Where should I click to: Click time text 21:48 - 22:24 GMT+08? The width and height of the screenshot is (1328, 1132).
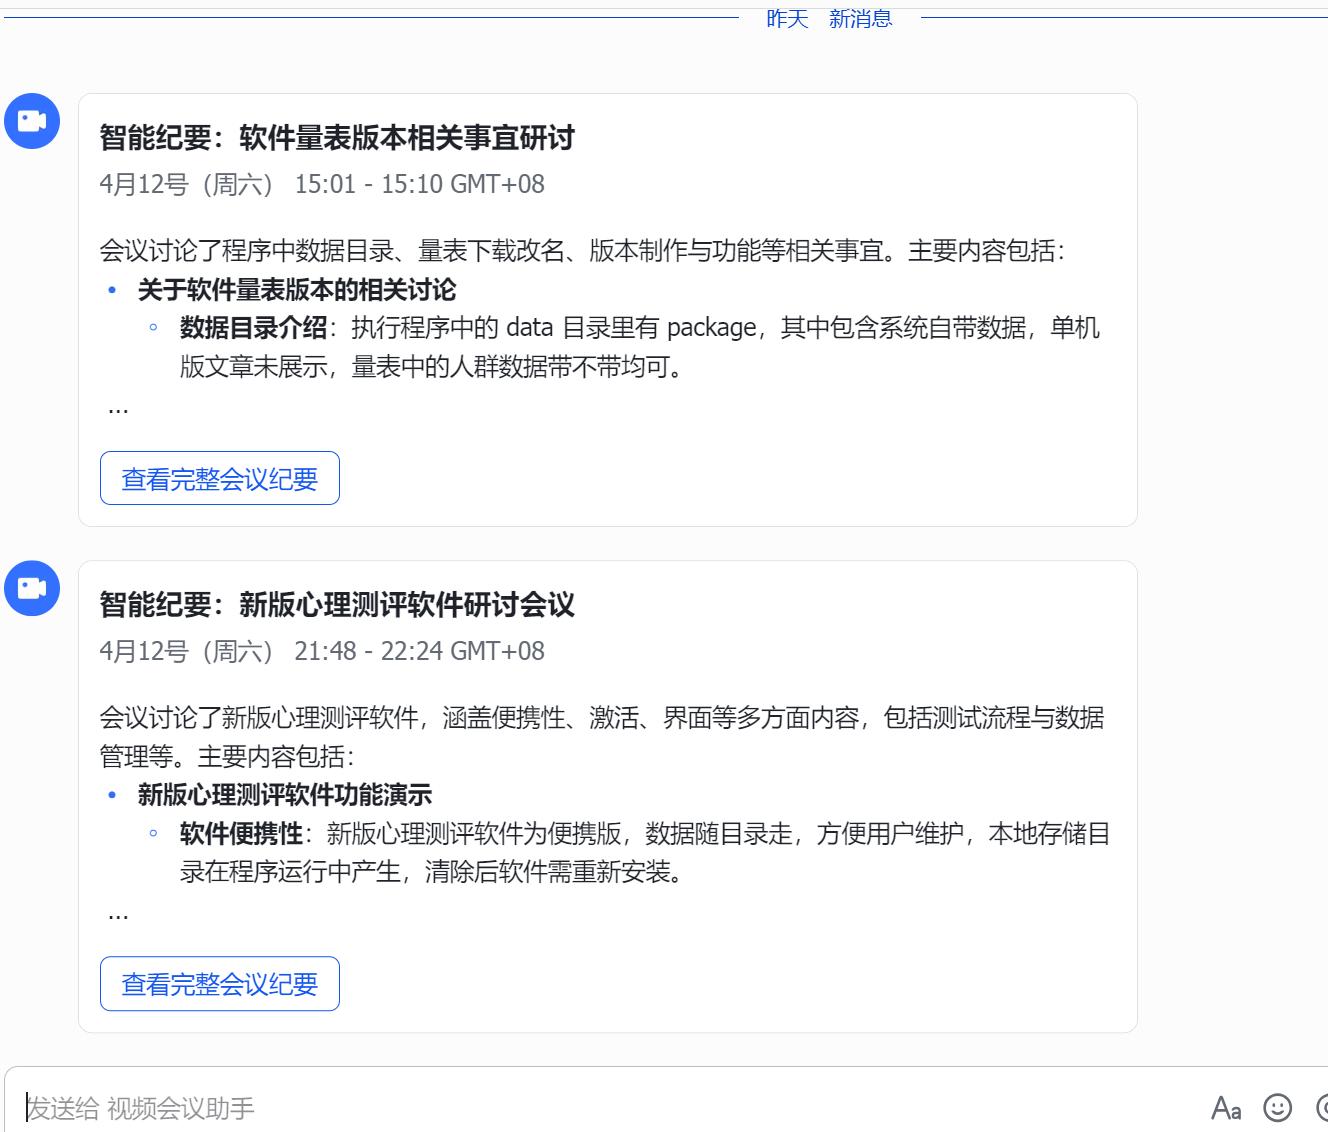[420, 651]
